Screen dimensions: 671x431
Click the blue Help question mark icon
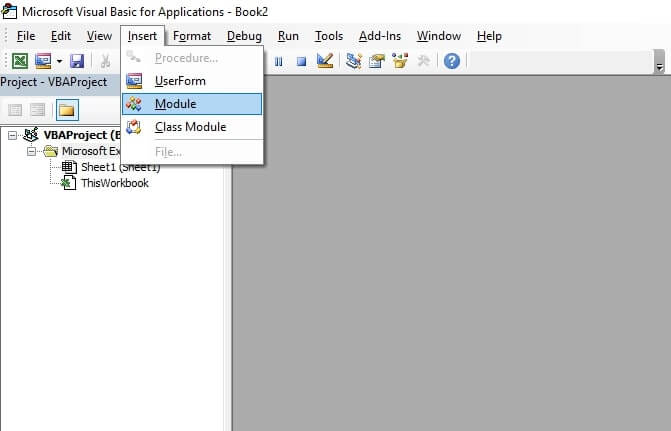pyautogui.click(x=452, y=61)
